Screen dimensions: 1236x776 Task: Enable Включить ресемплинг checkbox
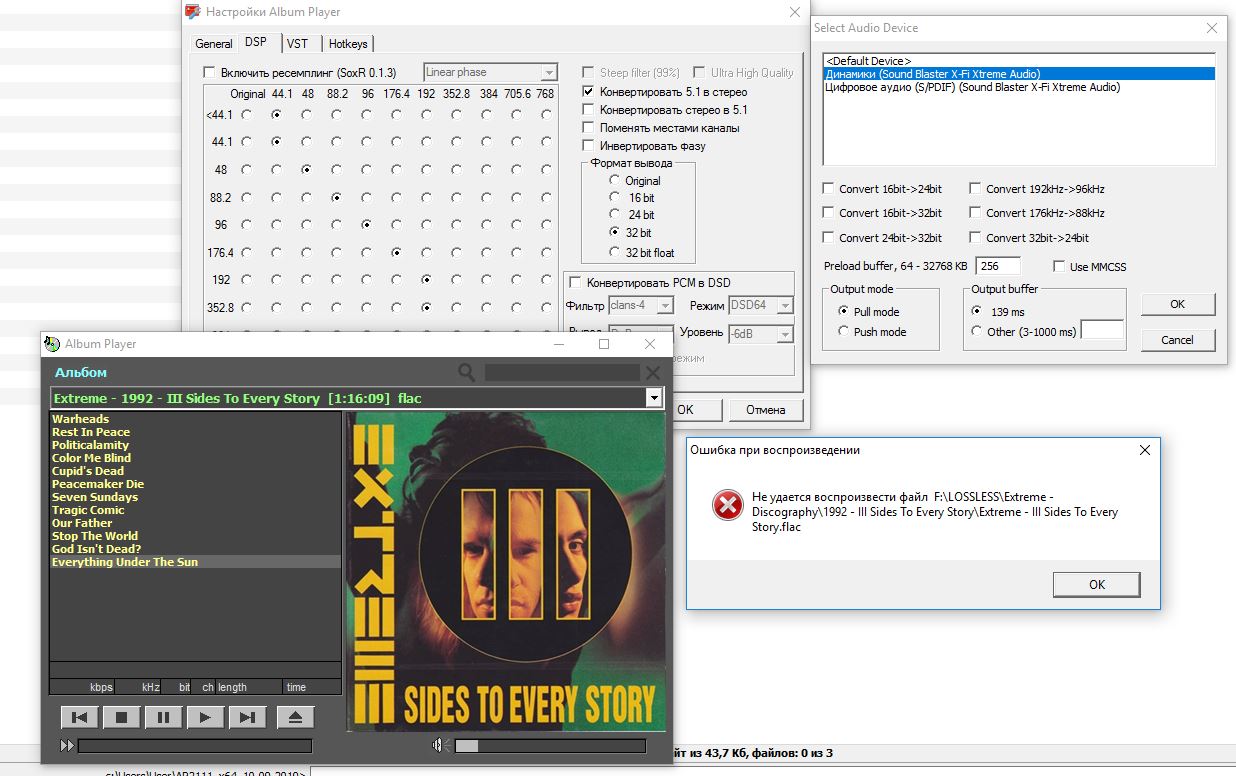pos(209,73)
